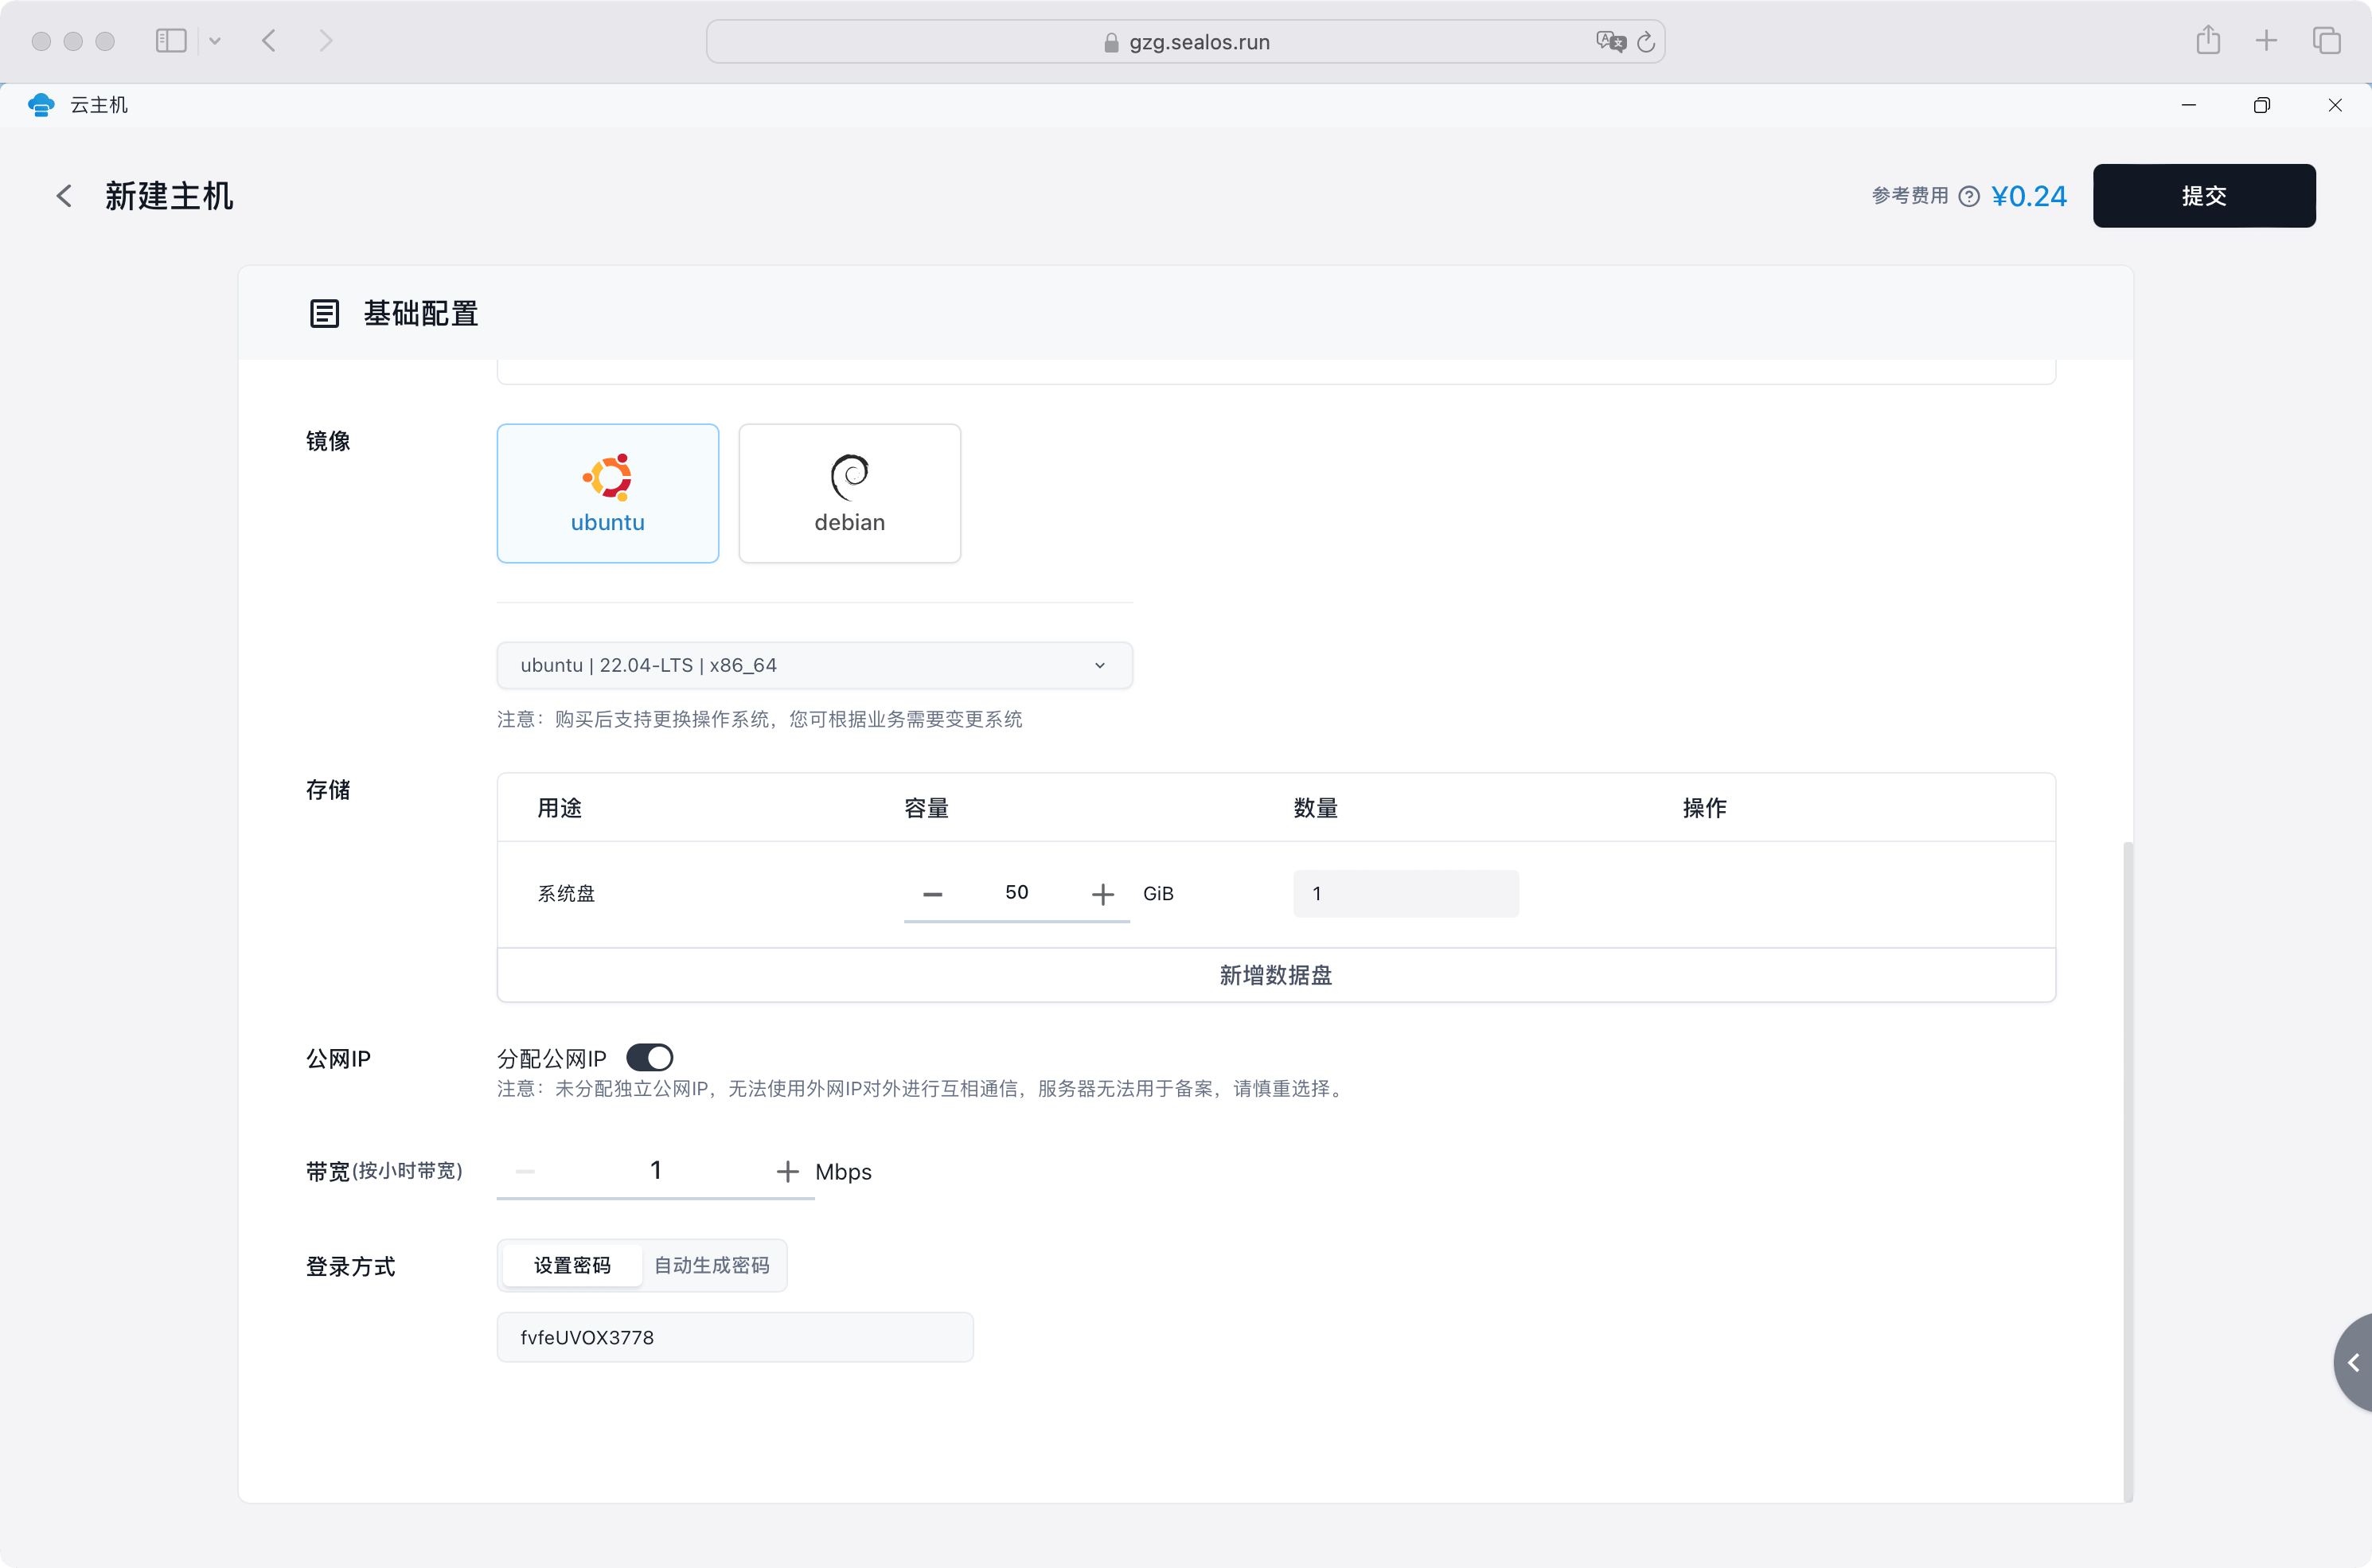Open a new browser tab
This screenshot has height=1568, width=2372.
coord(2266,41)
